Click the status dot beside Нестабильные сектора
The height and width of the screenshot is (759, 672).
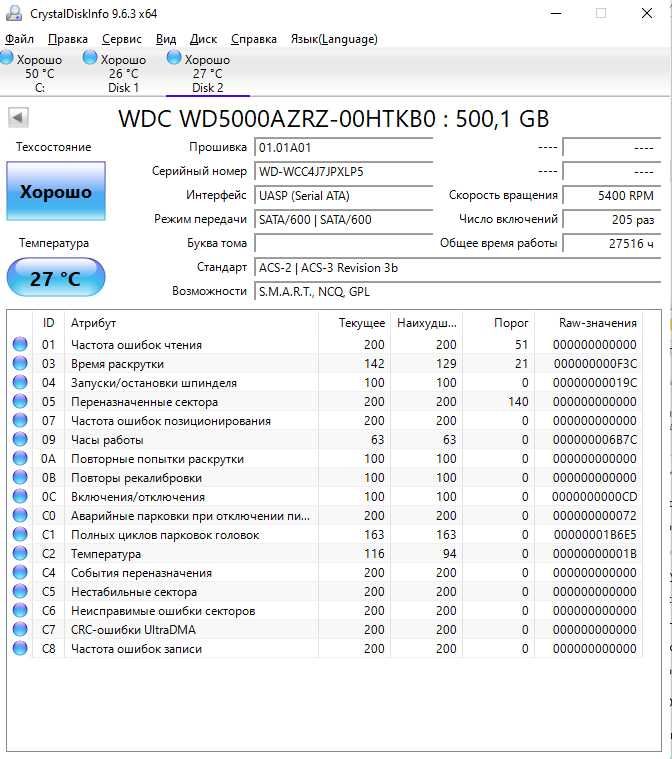click(x=20, y=591)
